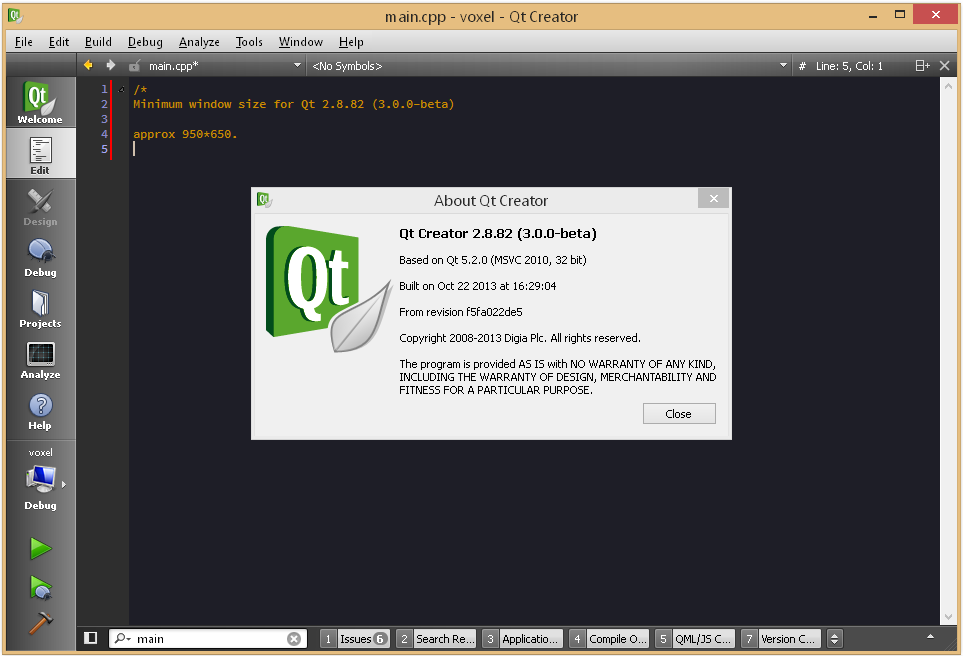Open the output pane selector stepper
Image resolution: width=963 pixels, height=656 pixels.
point(834,639)
